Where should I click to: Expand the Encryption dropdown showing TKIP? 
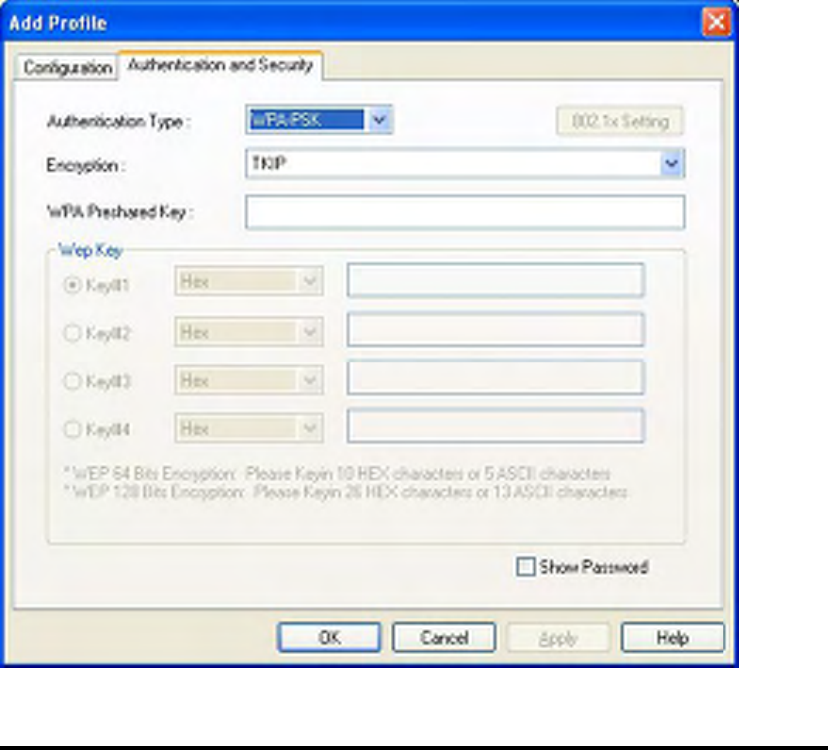point(465,164)
